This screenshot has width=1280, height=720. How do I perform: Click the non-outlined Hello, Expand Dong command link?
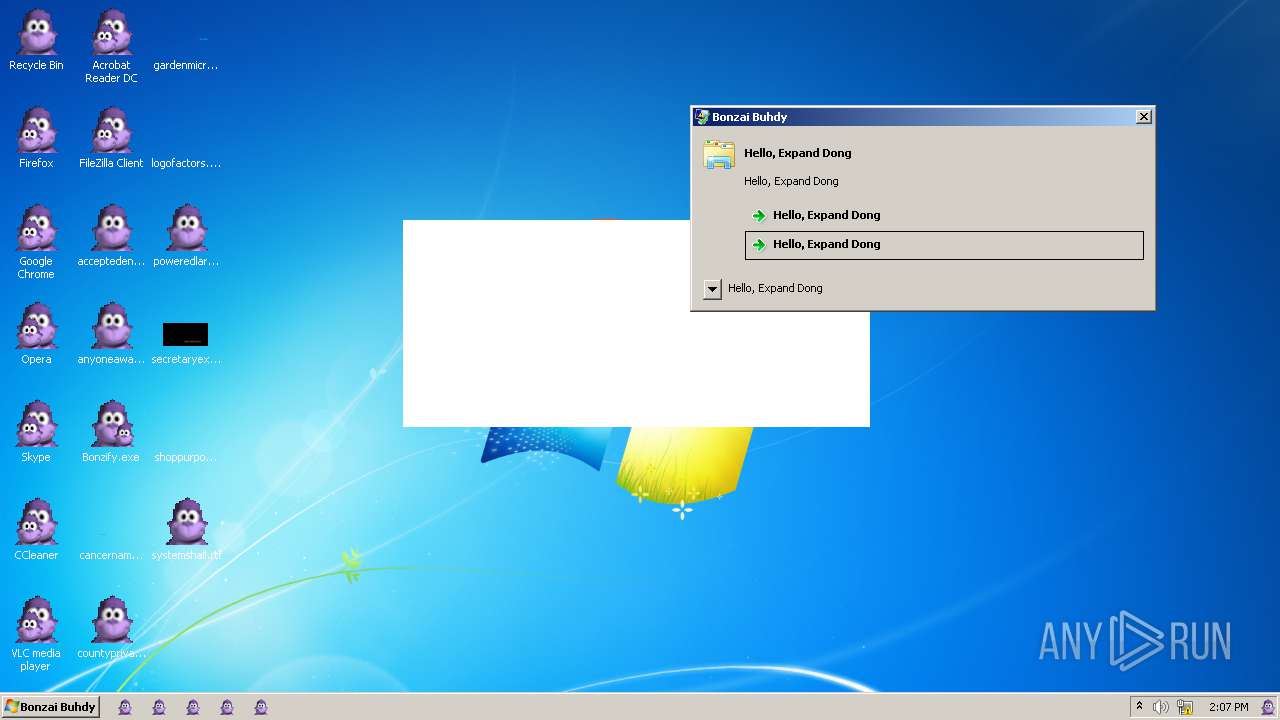[944, 215]
